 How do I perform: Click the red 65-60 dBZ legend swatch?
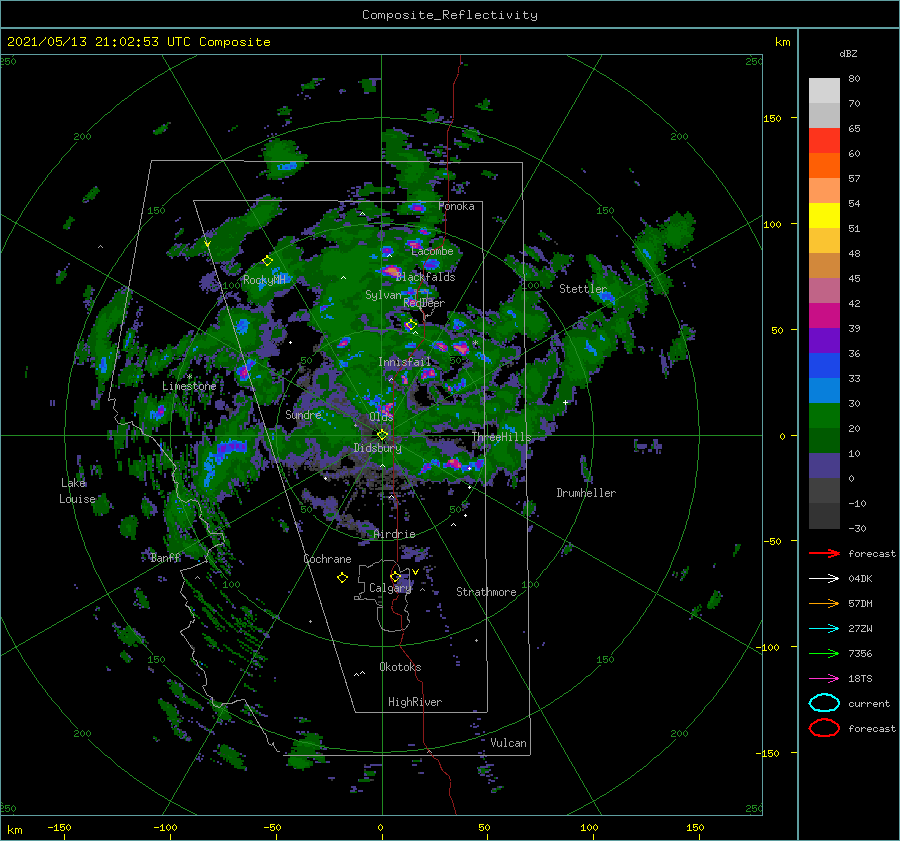(824, 140)
